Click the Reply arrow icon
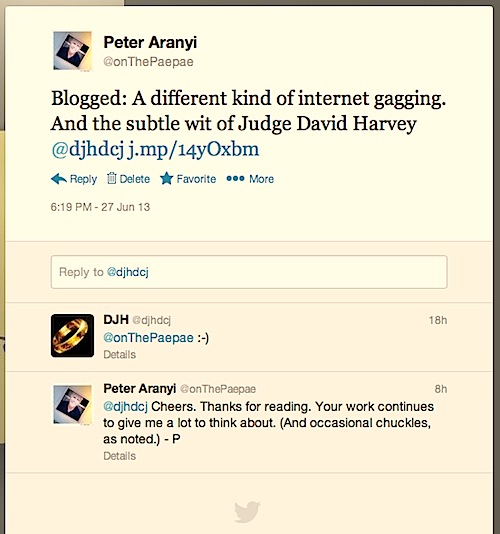This screenshot has height=534, width=500. [59, 178]
